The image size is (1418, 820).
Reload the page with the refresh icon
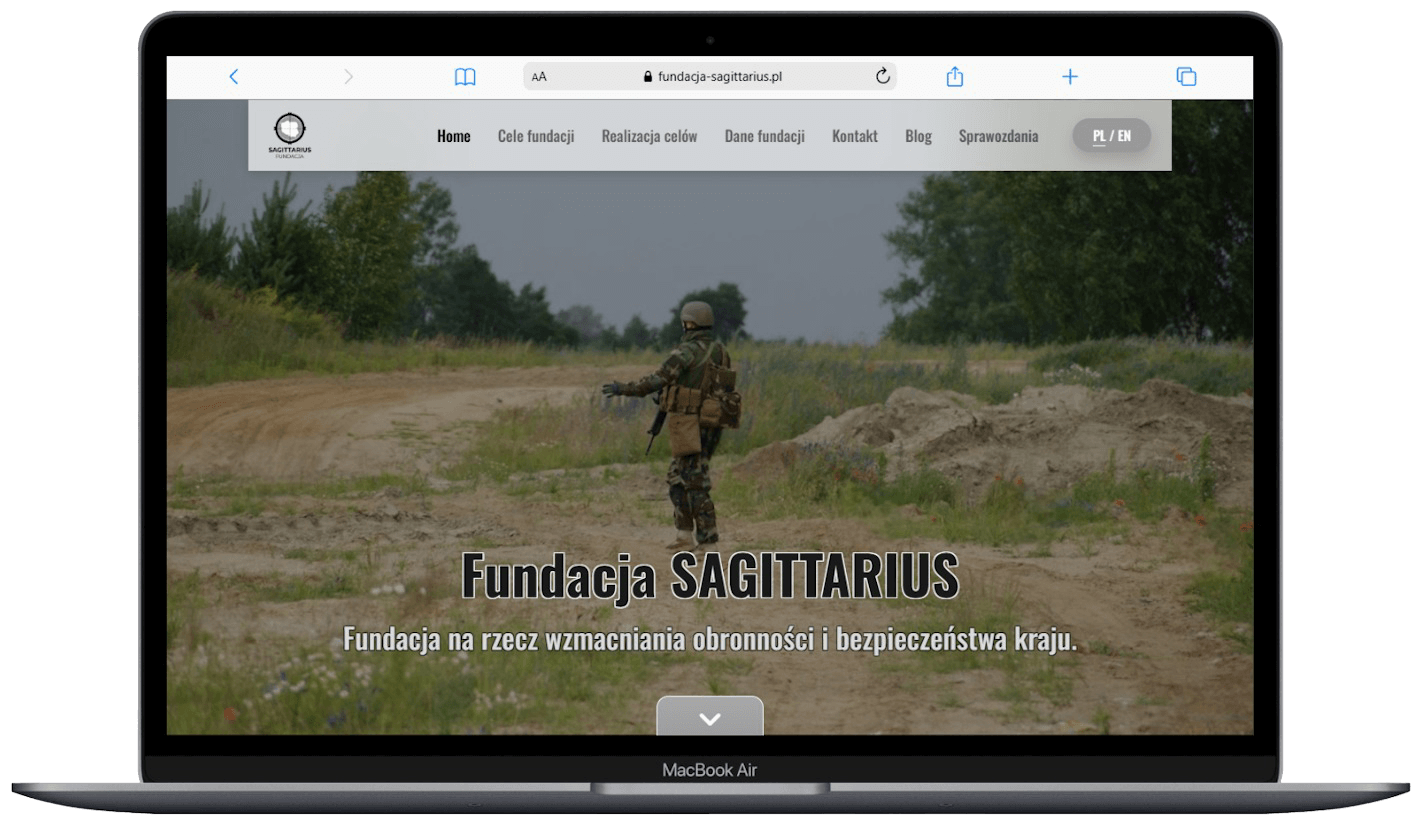point(882,77)
